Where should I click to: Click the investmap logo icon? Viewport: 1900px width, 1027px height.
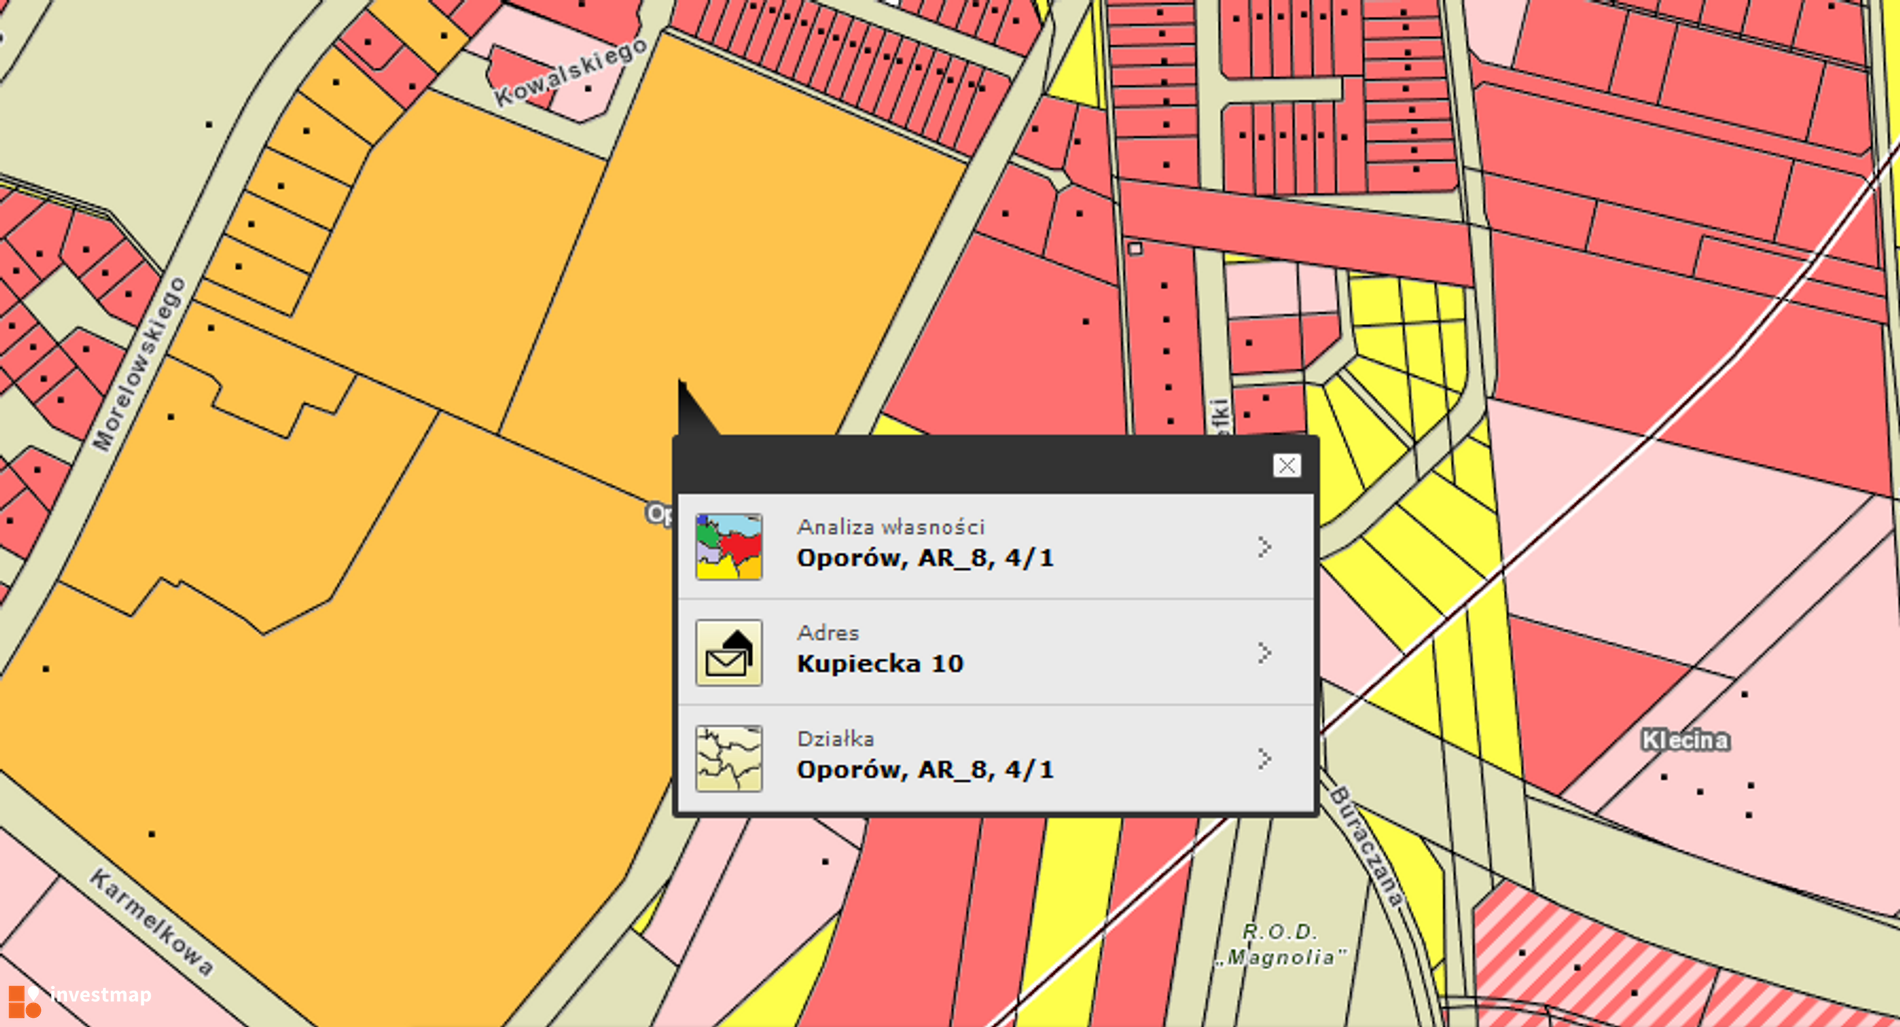(24, 999)
